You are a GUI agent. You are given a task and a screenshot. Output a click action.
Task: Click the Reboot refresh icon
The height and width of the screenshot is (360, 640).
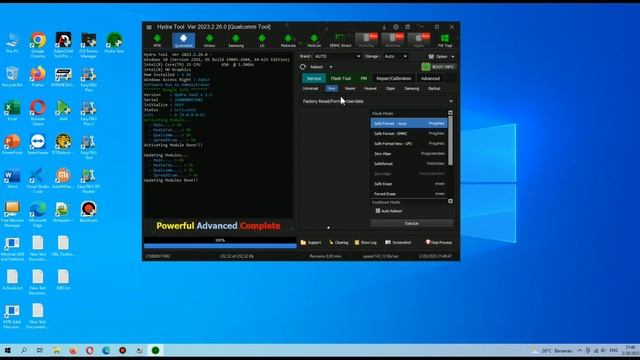303,67
